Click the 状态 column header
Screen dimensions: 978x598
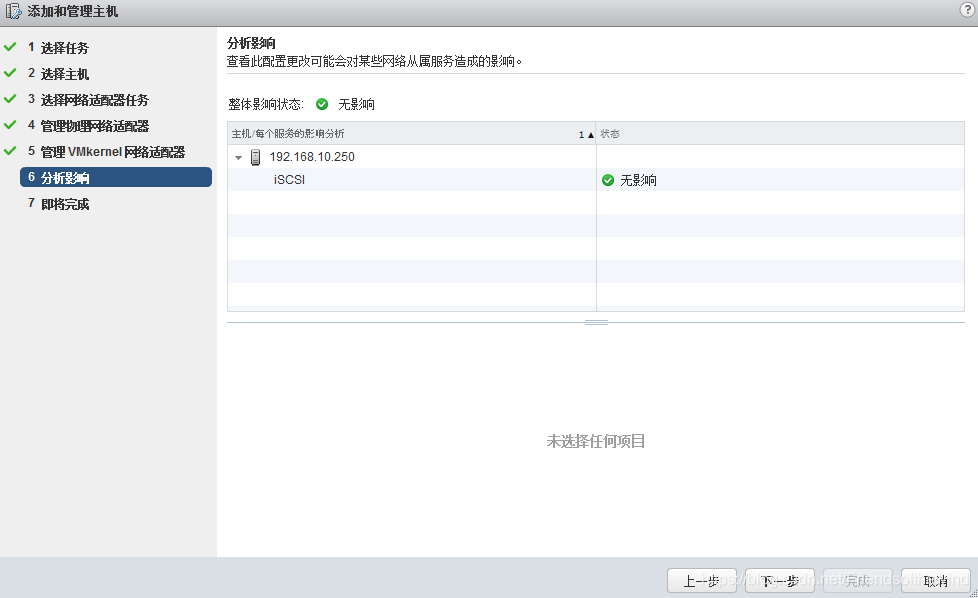[x=780, y=133]
